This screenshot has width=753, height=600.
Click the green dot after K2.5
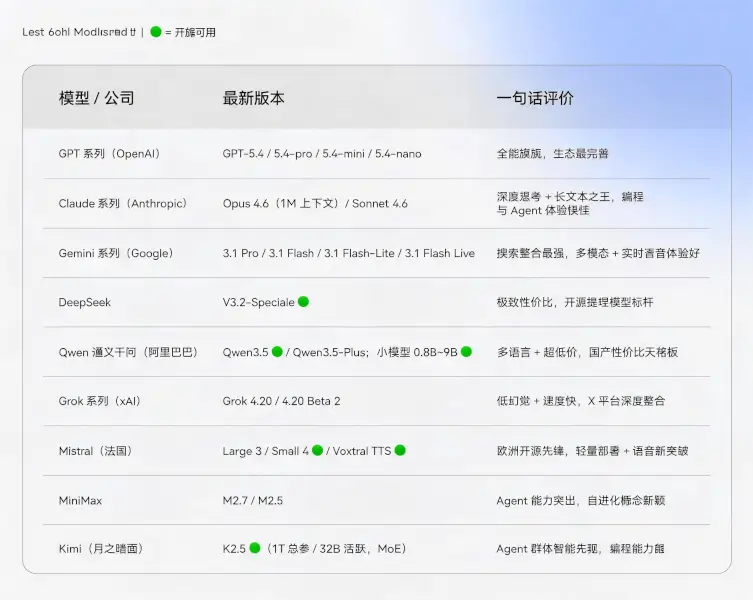255,548
